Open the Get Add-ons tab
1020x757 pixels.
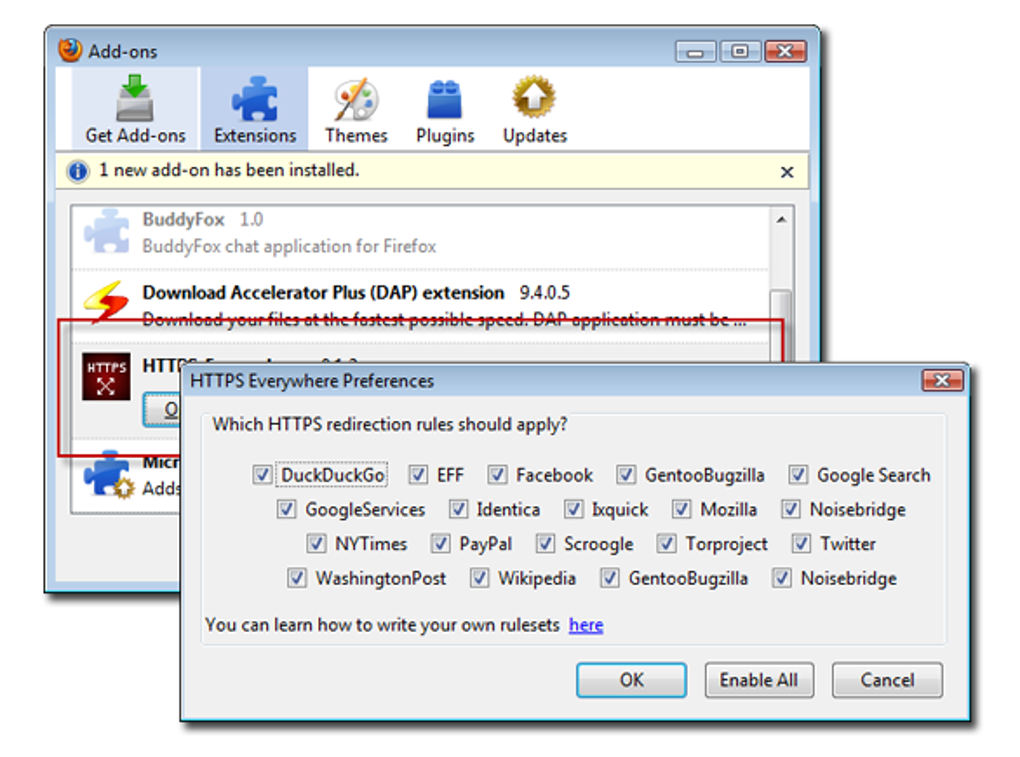coord(135,109)
